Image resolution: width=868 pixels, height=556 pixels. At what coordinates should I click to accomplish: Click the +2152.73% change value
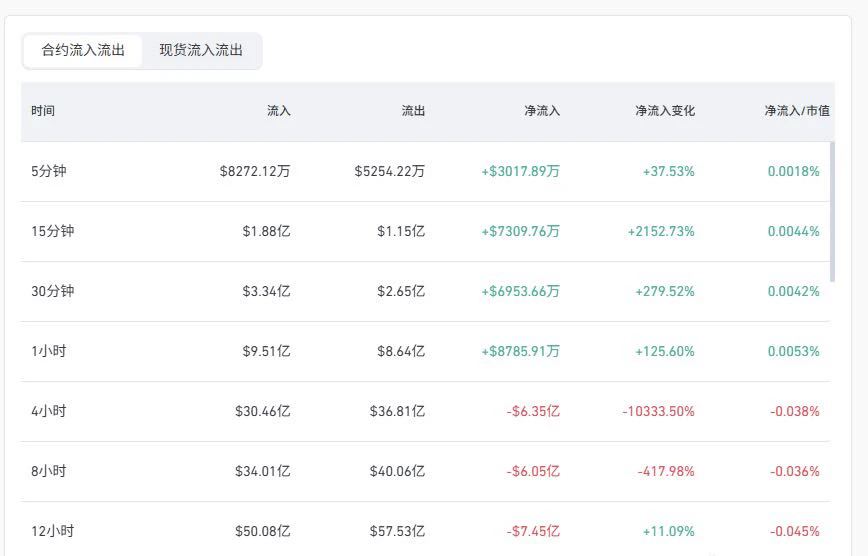tap(661, 231)
